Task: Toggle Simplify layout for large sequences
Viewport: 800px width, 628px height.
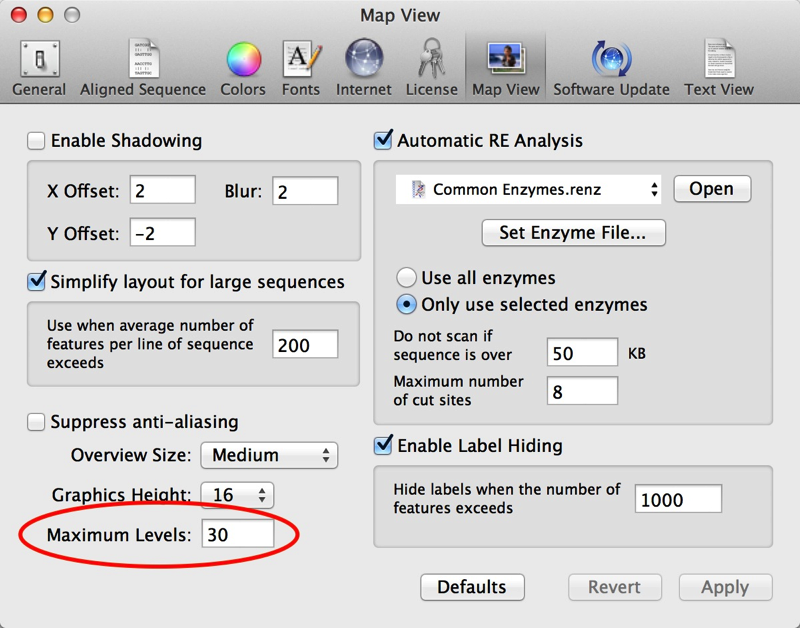Action: 37,282
